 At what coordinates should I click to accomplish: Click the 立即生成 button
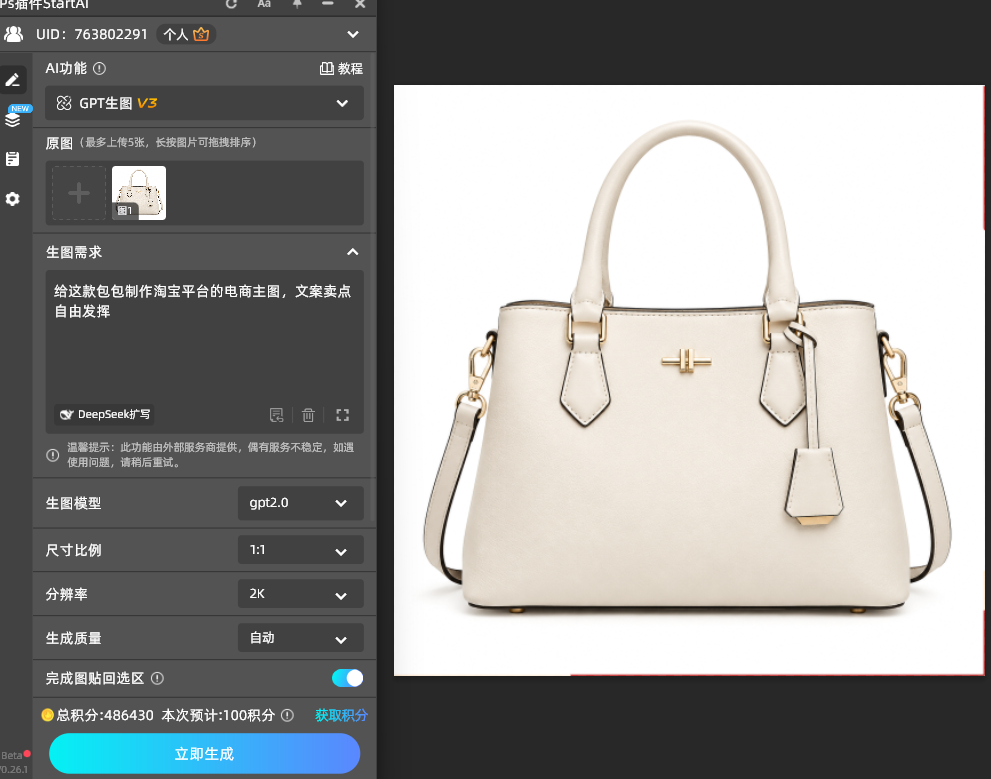coord(204,754)
